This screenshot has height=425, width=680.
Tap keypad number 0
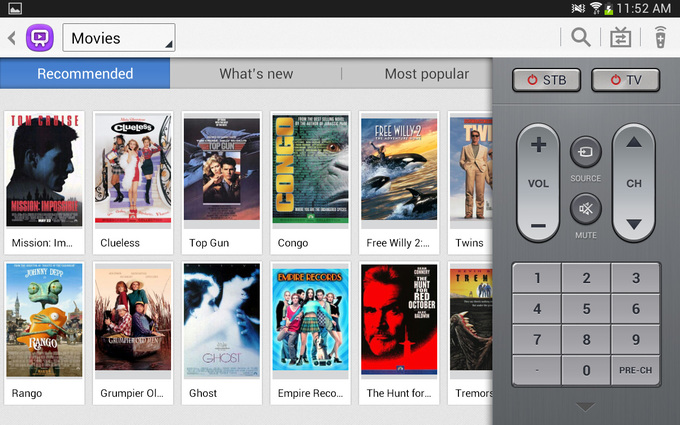(586, 370)
